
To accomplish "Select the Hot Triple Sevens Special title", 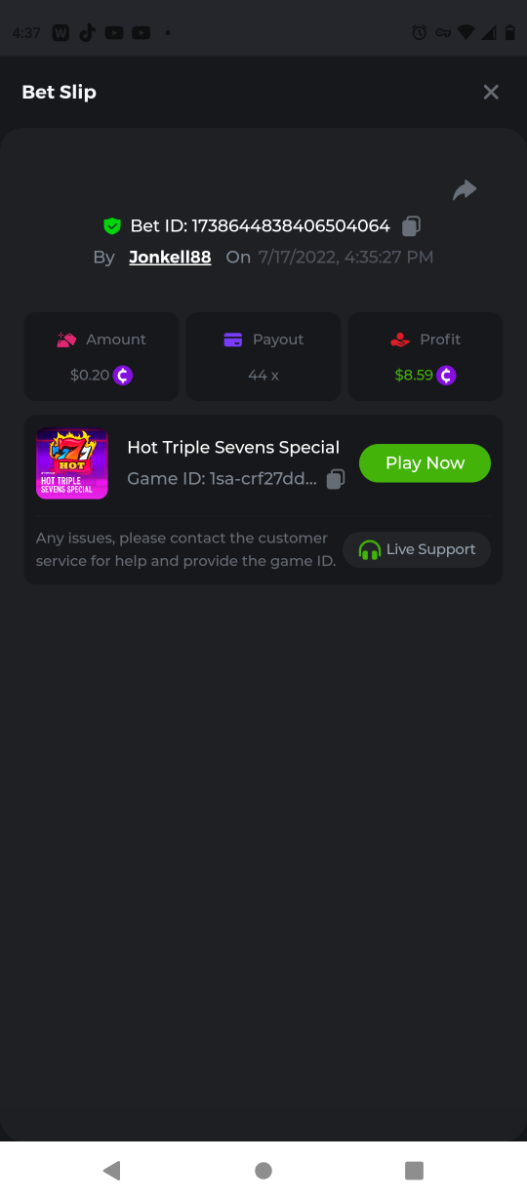I will point(233,447).
